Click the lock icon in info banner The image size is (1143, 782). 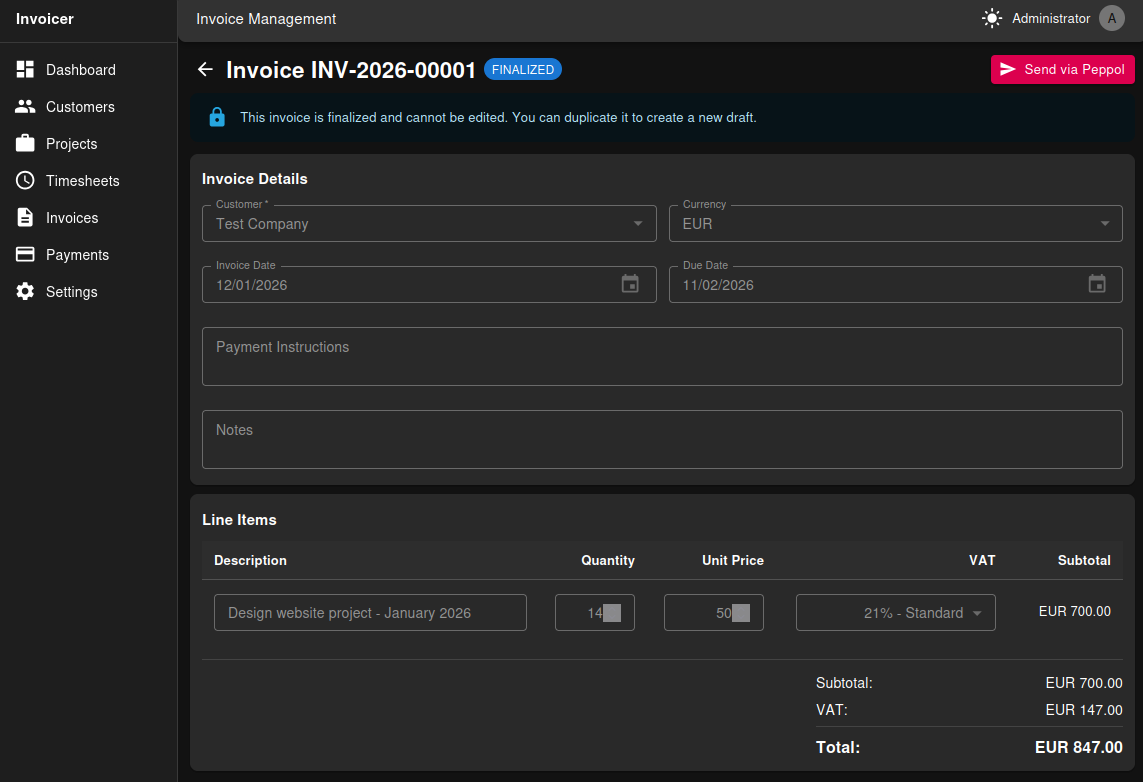217,117
